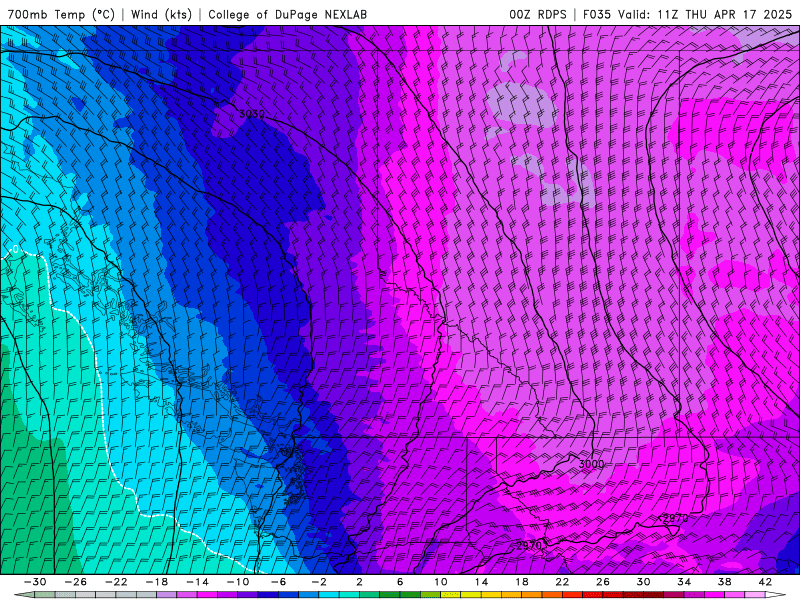Click the "00Z RDPS" model run label
800x600 pixels.
click(537, 14)
